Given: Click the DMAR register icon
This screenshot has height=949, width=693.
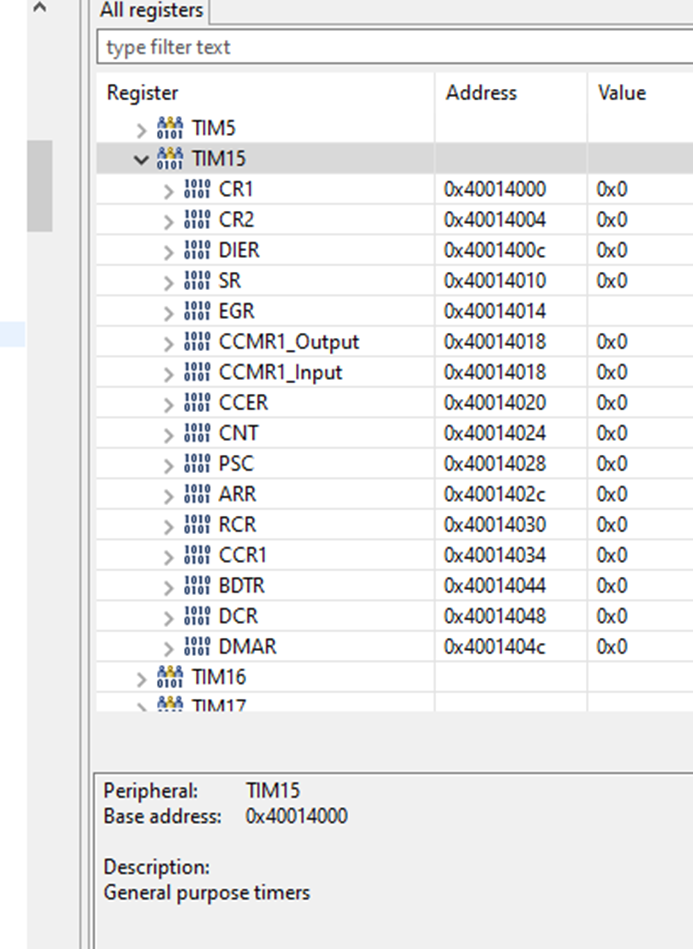Looking at the screenshot, I should point(197,646).
